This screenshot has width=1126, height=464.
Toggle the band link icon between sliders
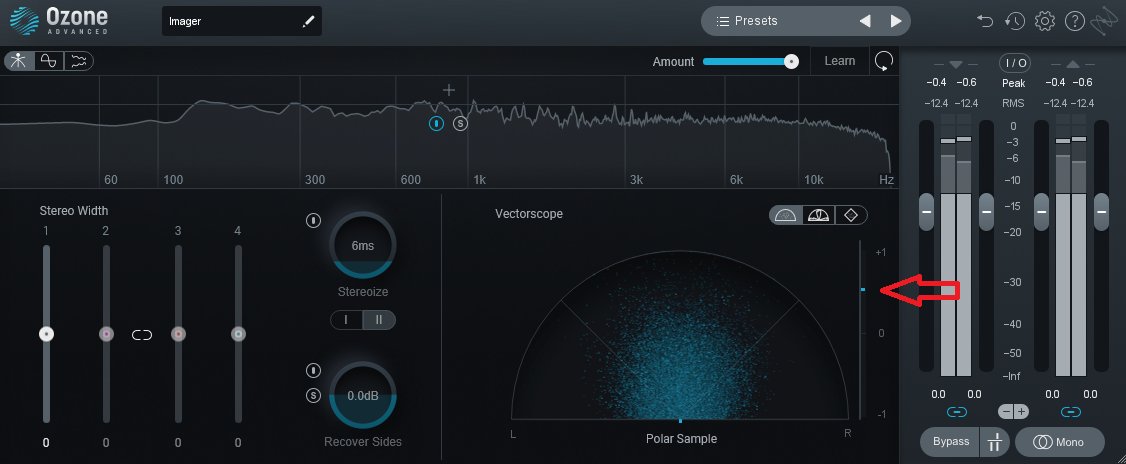(142, 335)
